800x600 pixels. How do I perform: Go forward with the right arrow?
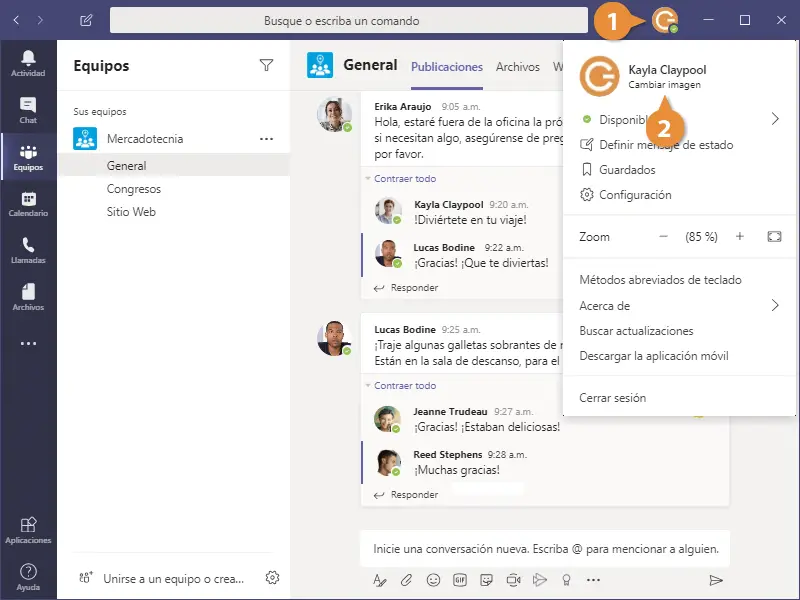40,20
